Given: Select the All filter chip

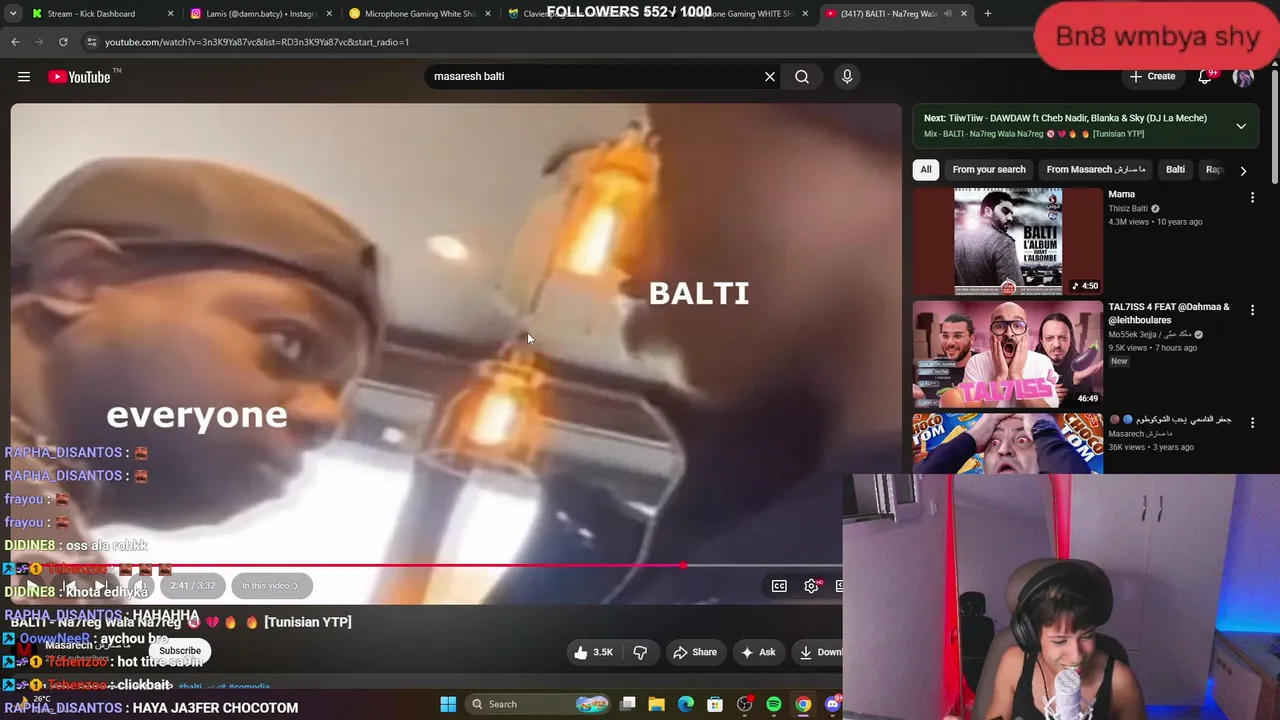Looking at the screenshot, I should pyautogui.click(x=926, y=170).
